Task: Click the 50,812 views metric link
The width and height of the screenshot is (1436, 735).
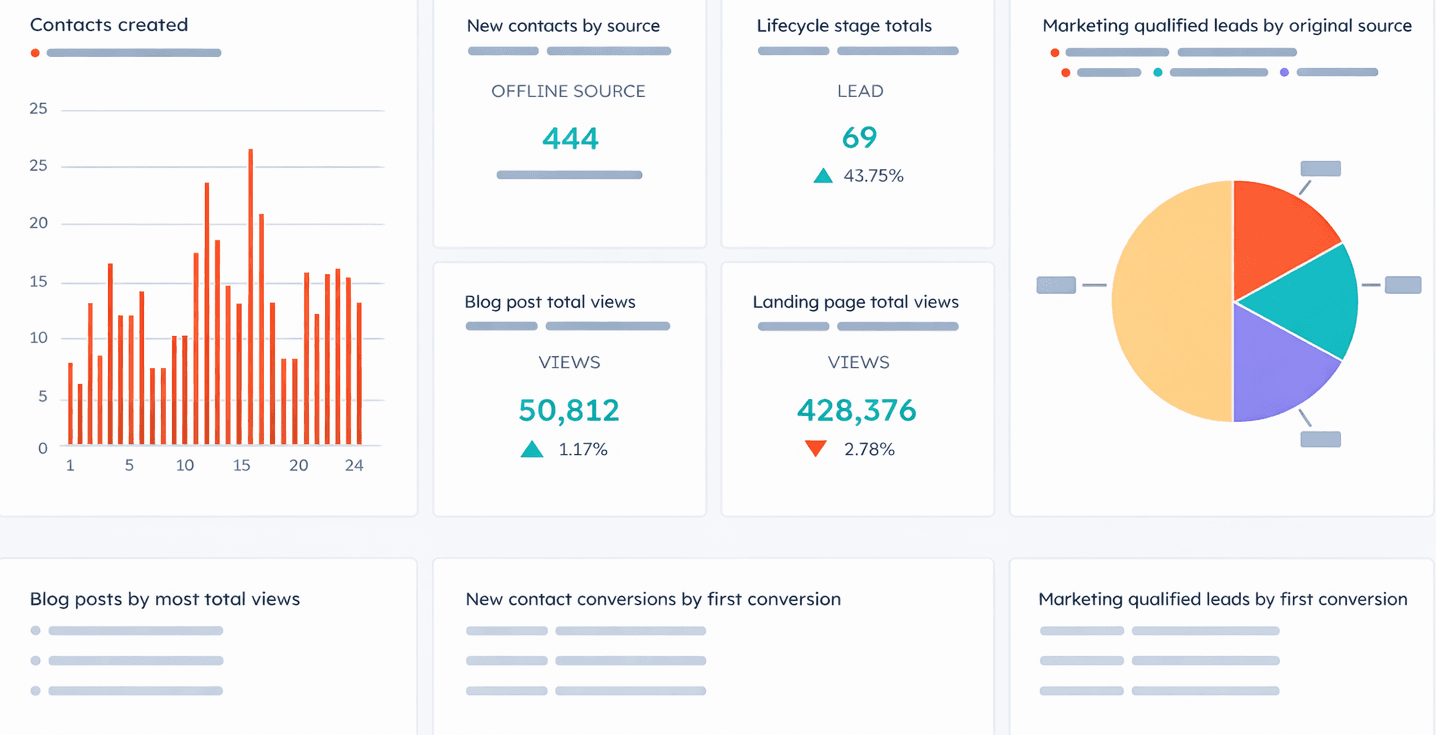Action: (x=569, y=410)
